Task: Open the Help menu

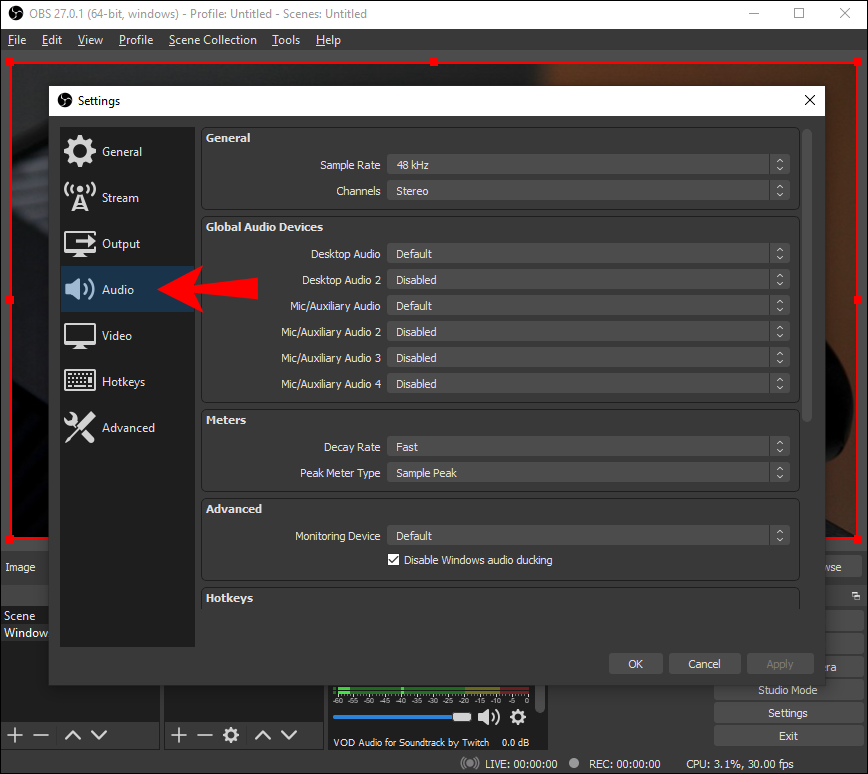Action: [x=328, y=40]
